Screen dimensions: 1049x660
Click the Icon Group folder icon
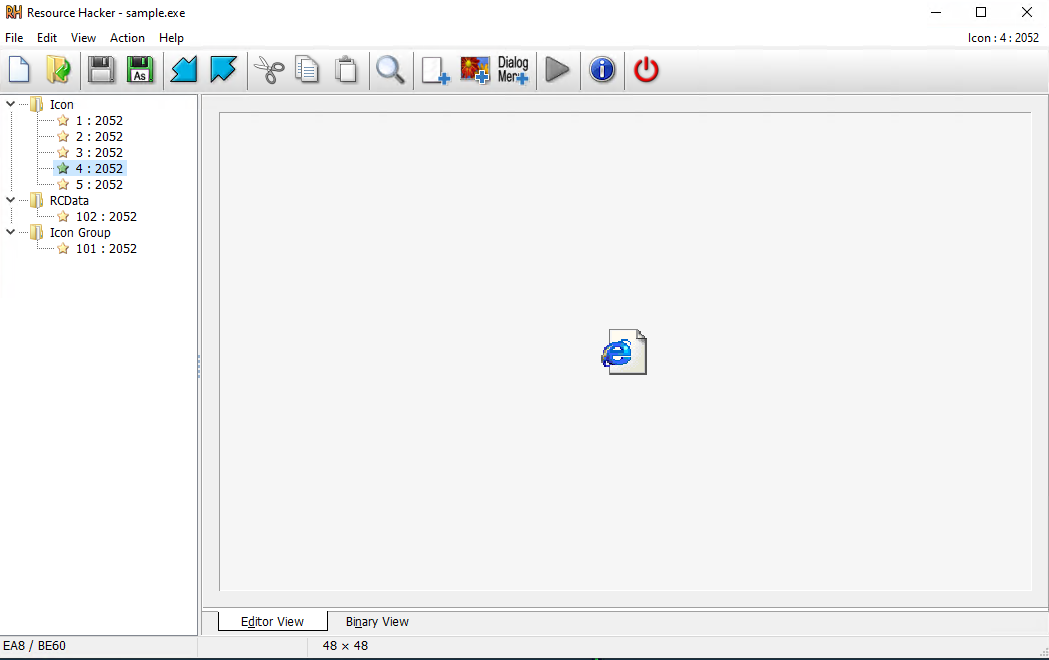37,233
